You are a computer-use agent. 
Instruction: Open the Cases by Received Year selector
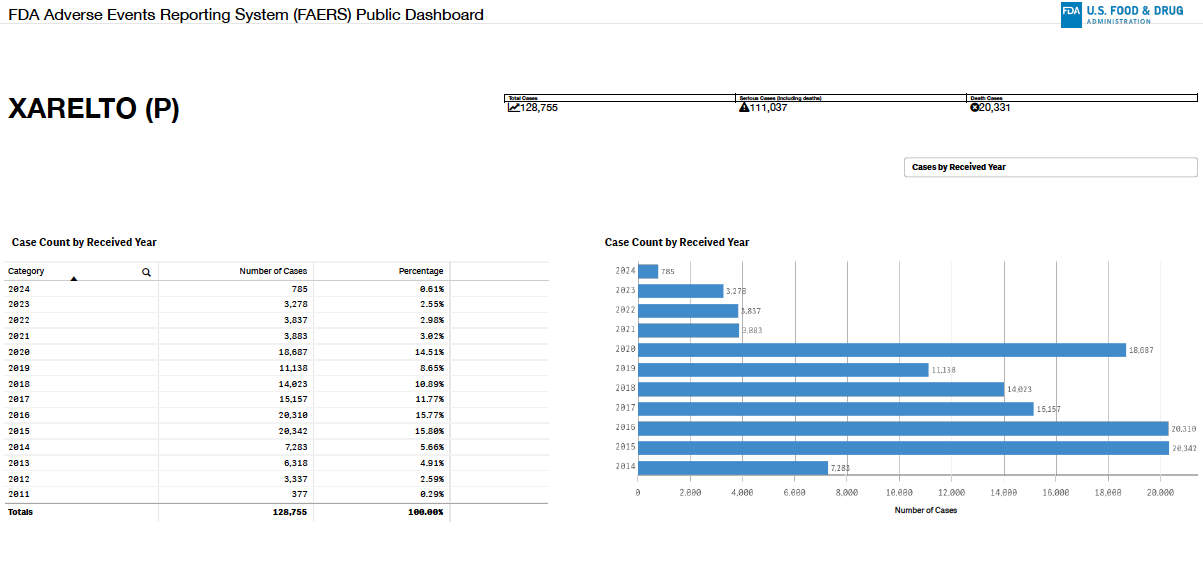point(1049,167)
